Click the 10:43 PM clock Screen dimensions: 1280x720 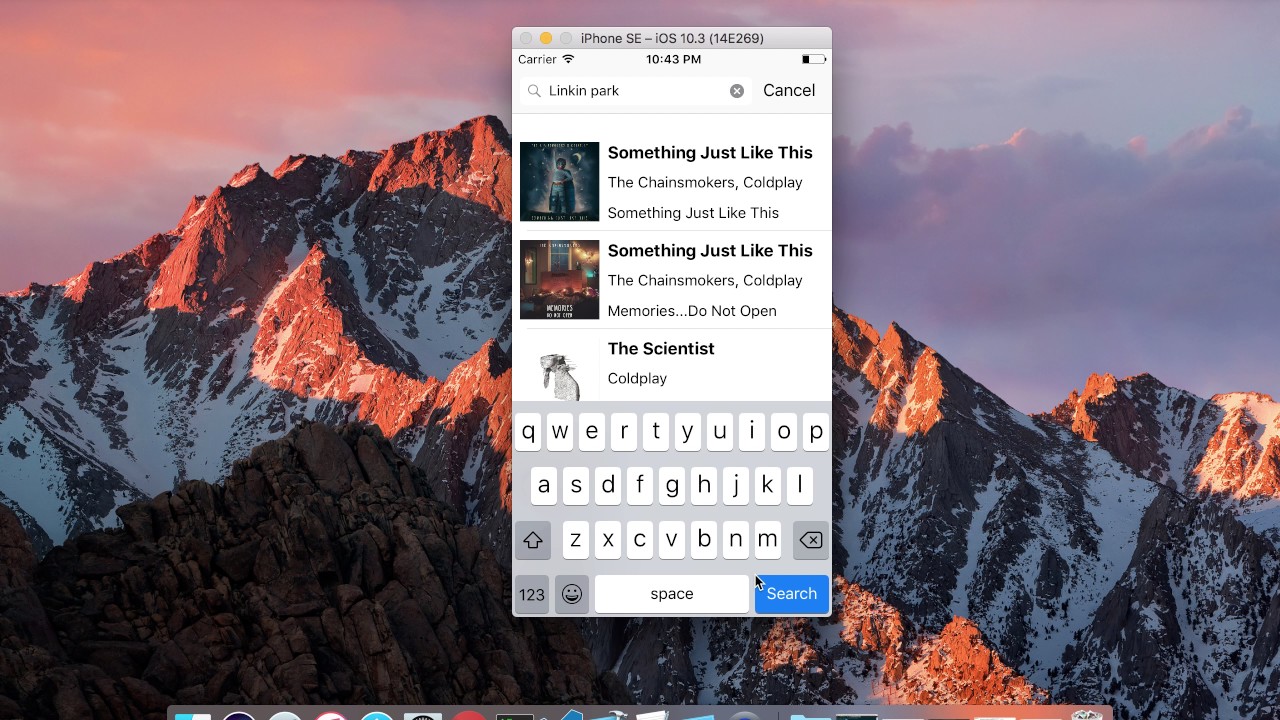(x=673, y=60)
